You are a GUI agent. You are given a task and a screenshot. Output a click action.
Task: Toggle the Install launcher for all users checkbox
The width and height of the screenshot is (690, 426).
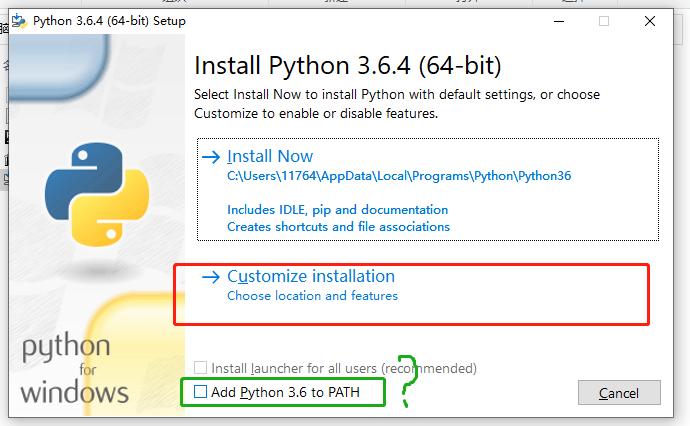200,367
